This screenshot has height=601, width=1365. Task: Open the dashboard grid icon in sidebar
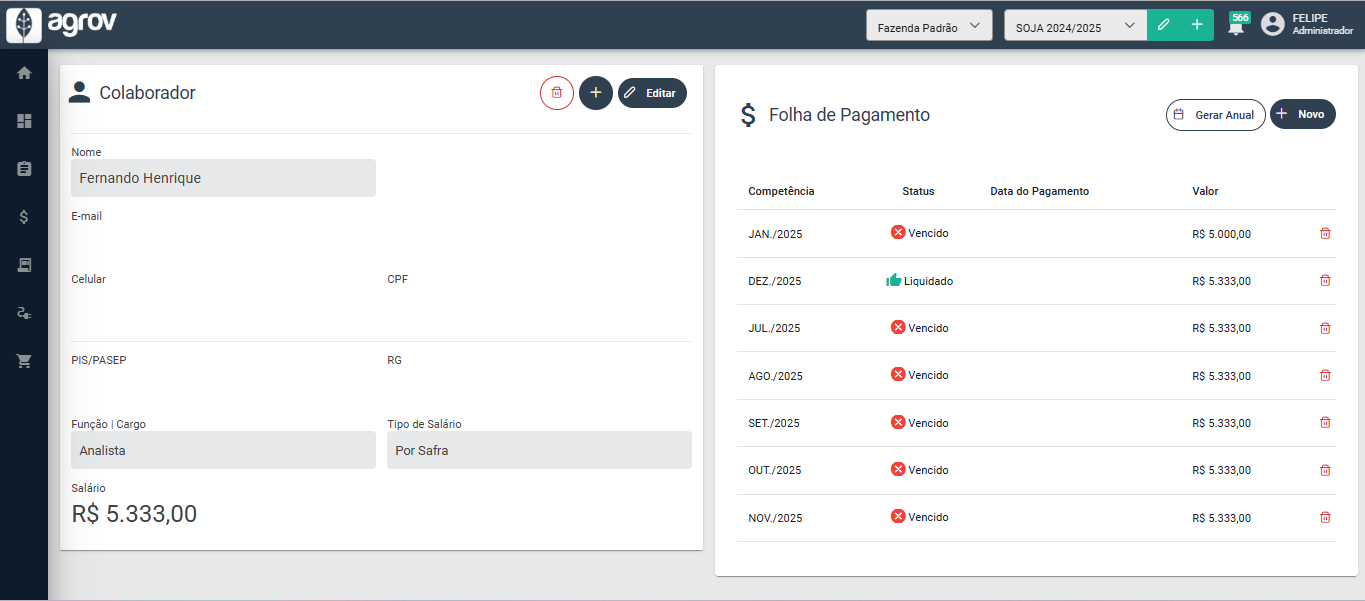click(24, 121)
